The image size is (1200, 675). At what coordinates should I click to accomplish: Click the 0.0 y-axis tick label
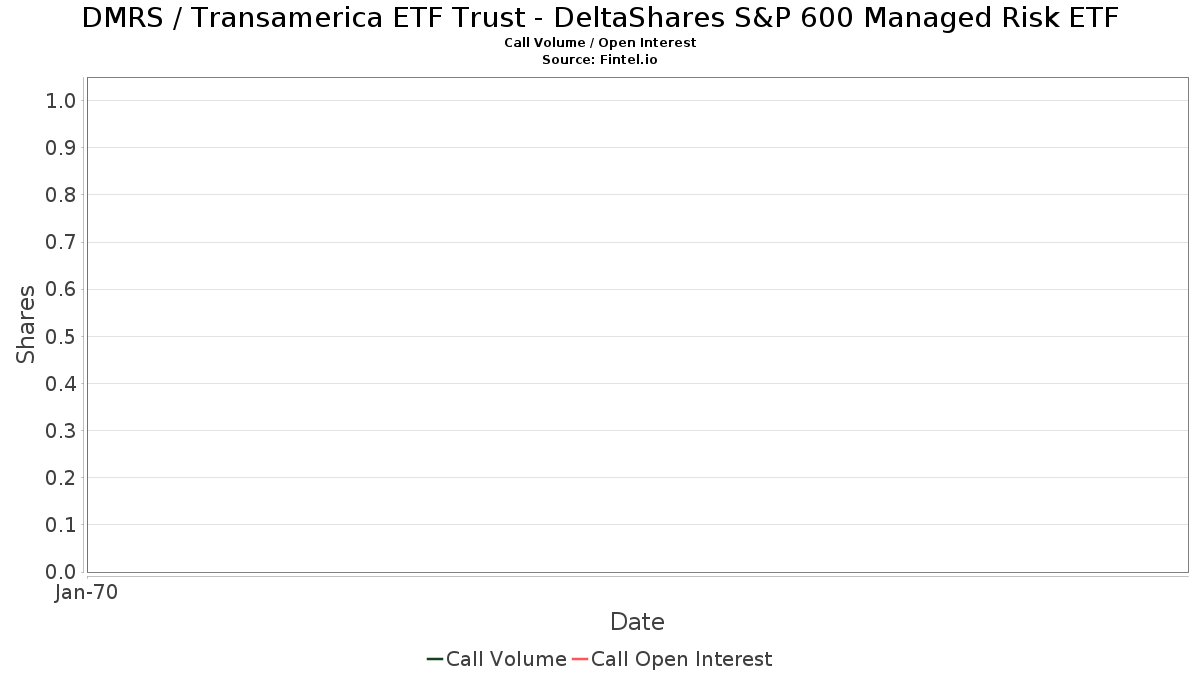click(x=61, y=572)
